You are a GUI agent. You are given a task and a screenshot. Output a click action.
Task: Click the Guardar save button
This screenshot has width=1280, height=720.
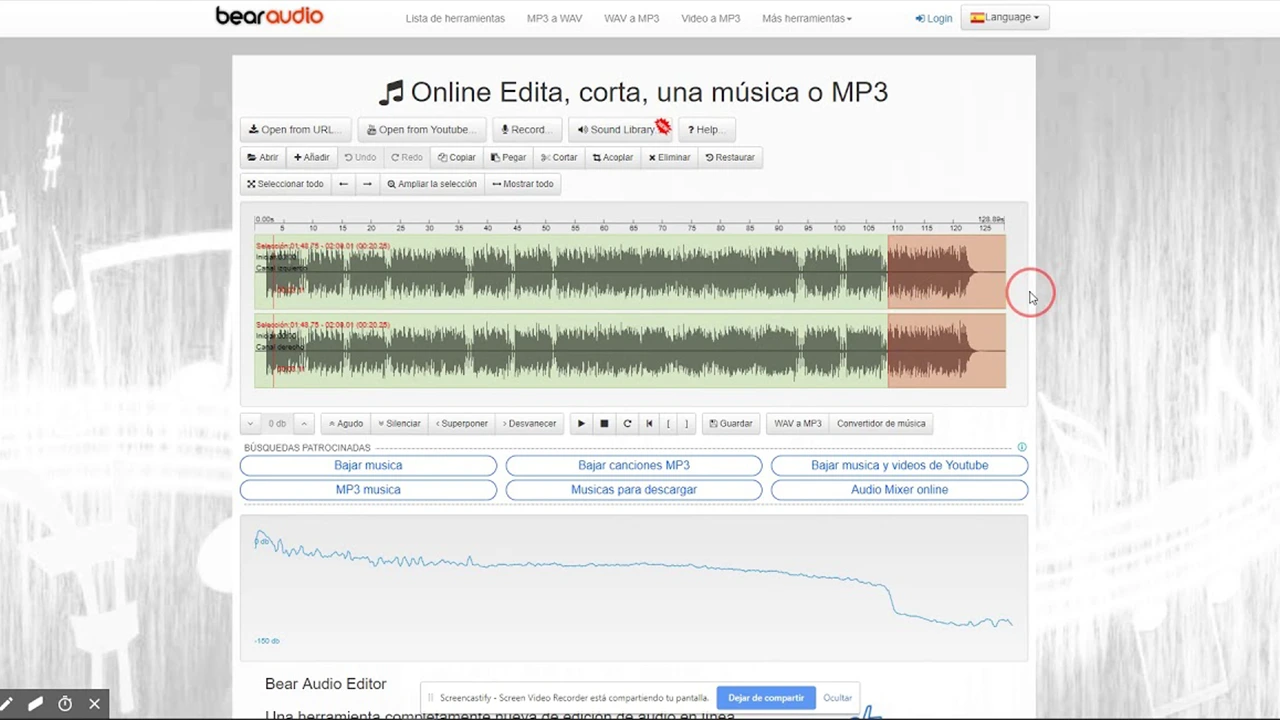point(731,424)
